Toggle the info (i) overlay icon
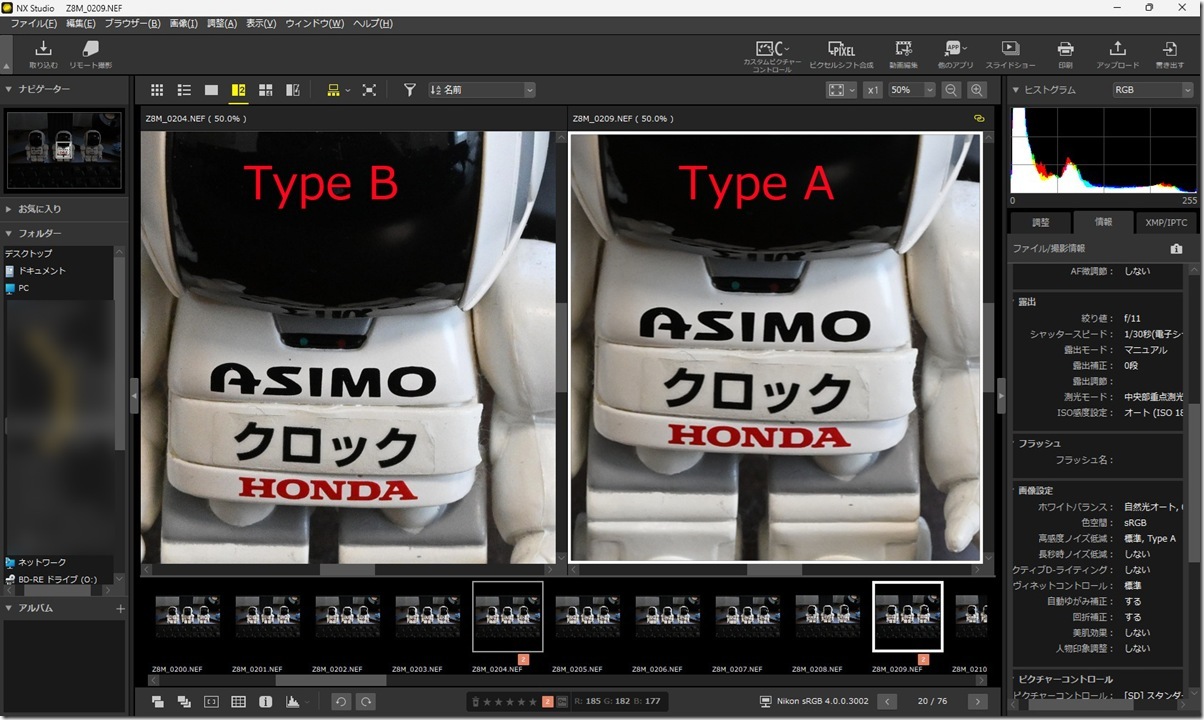The height and width of the screenshot is (720, 1204). (265, 702)
